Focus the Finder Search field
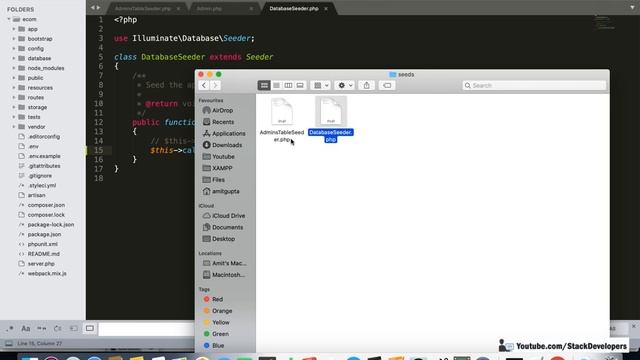This screenshot has height=360, width=640. point(534,85)
